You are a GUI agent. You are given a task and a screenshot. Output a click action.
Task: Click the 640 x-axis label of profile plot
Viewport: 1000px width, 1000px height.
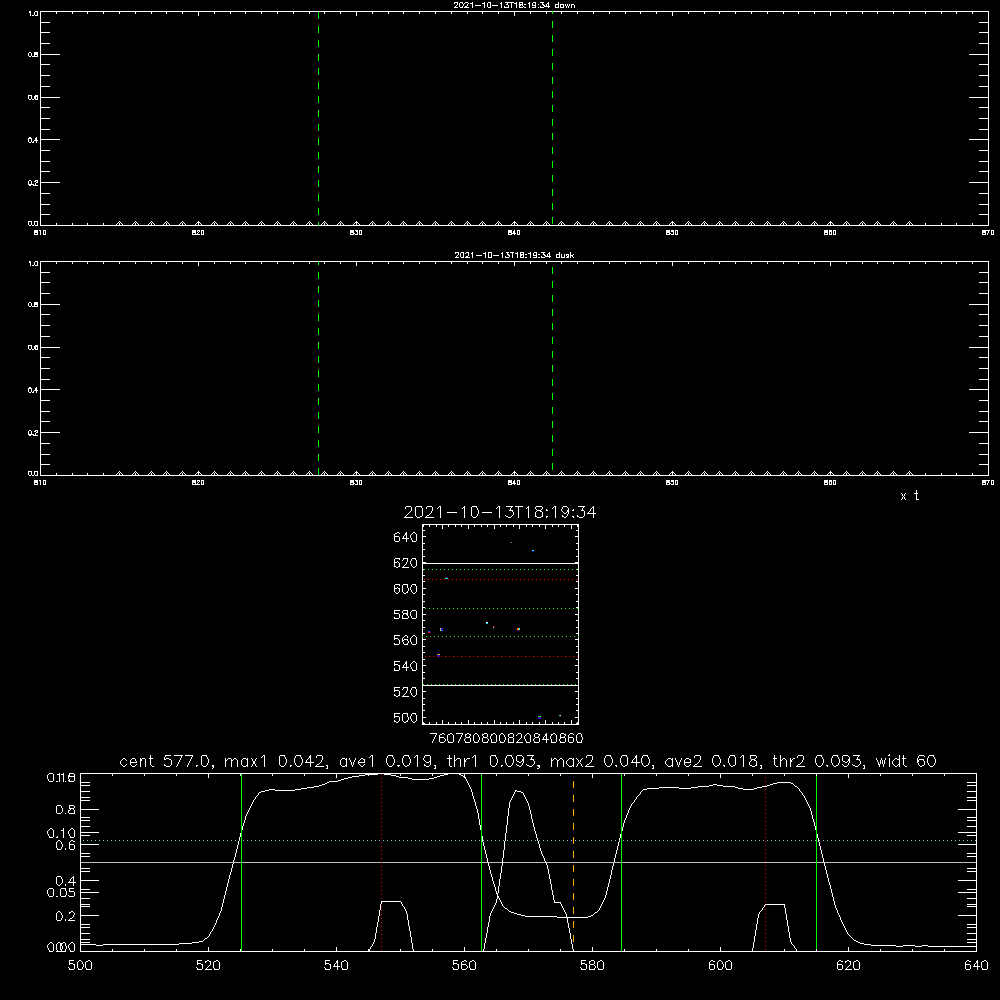pyautogui.click(x=976, y=966)
